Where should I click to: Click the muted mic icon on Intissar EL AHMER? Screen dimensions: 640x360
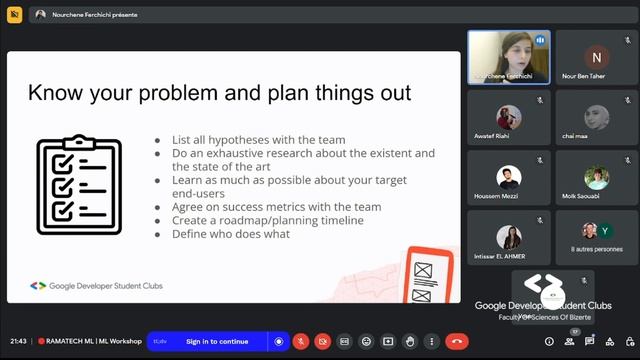coord(540,220)
